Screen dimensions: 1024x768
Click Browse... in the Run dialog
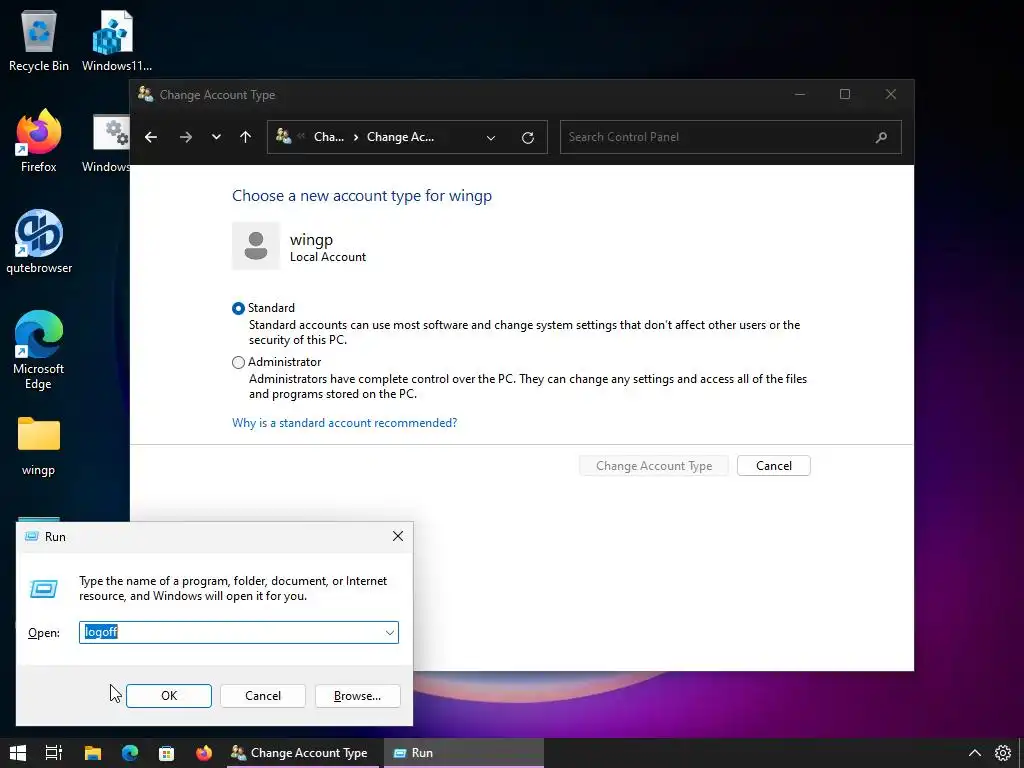click(x=357, y=696)
